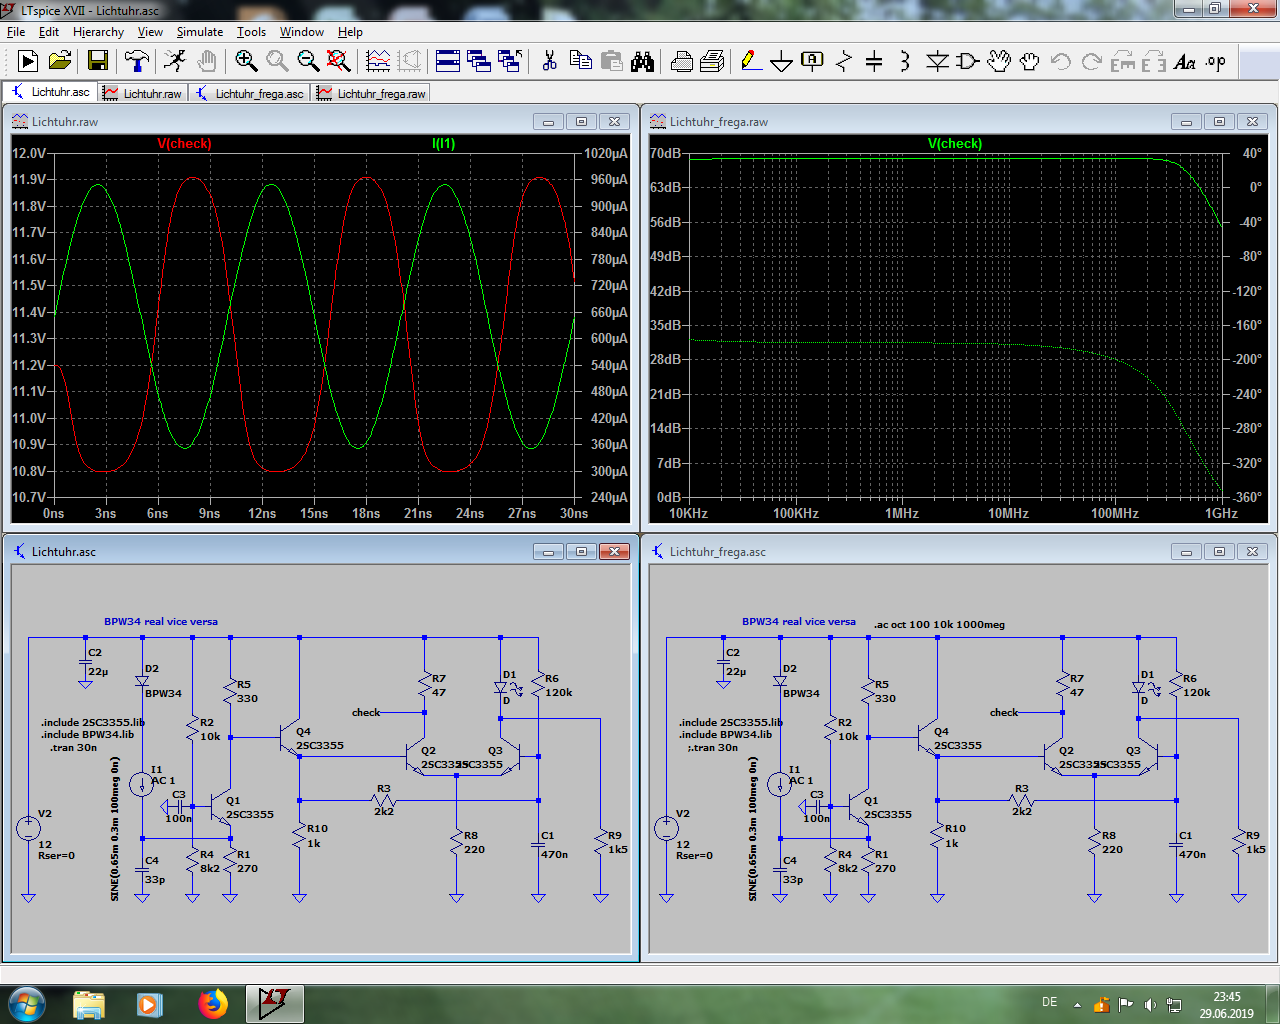This screenshot has width=1280, height=1024.
Task: Open File Explorer from the taskbar
Action: tap(89, 1004)
